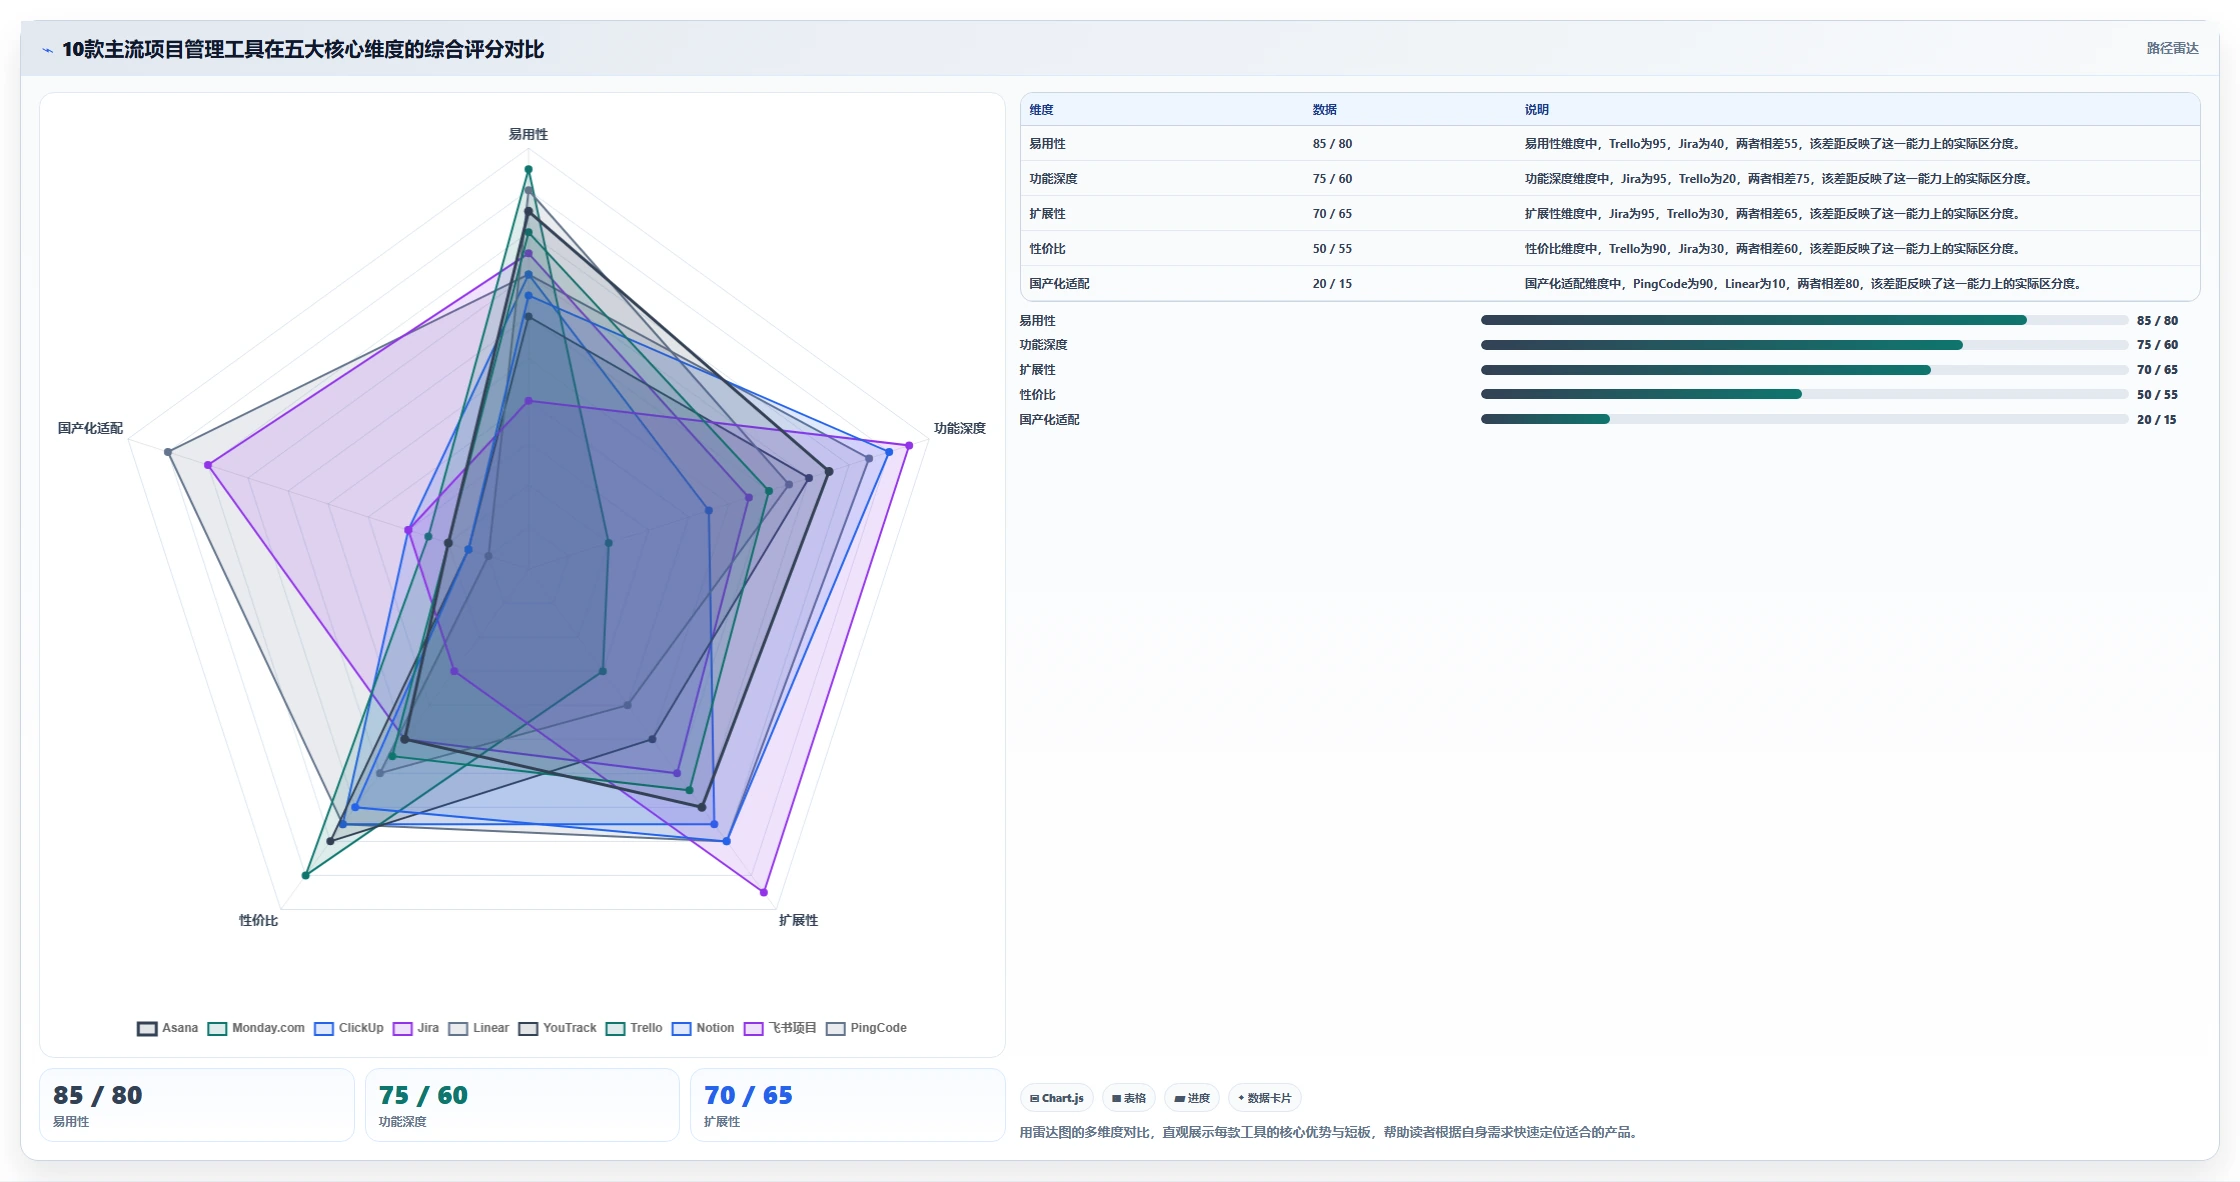
Task: Click the 进度 tag chip
Action: point(1192,1098)
